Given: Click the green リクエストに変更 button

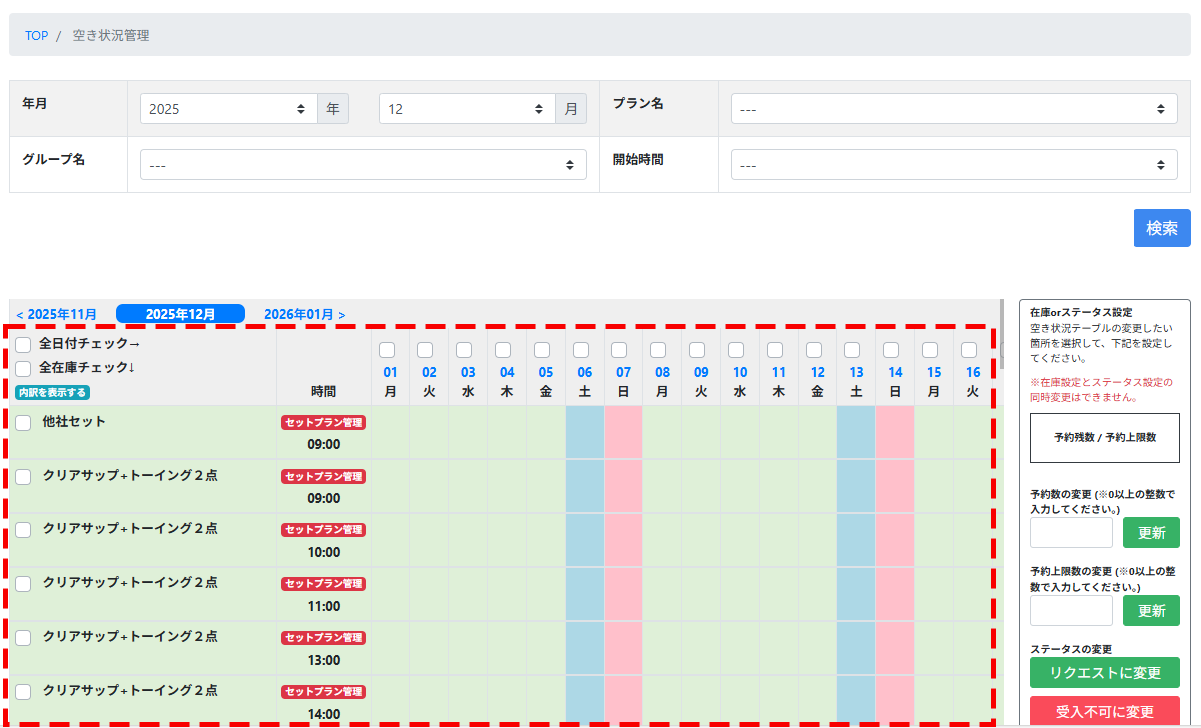Looking at the screenshot, I should 1104,672.
